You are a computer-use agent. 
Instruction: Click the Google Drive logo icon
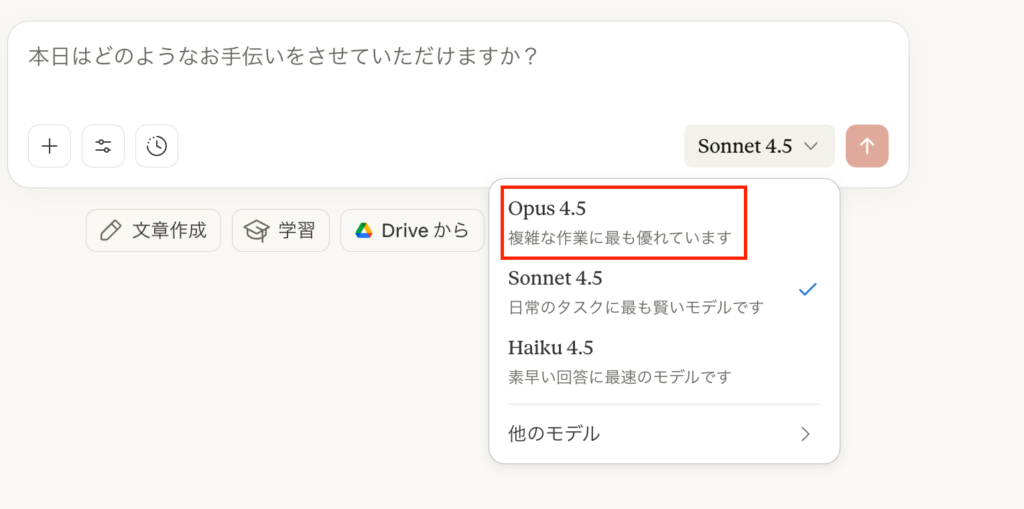pos(364,231)
